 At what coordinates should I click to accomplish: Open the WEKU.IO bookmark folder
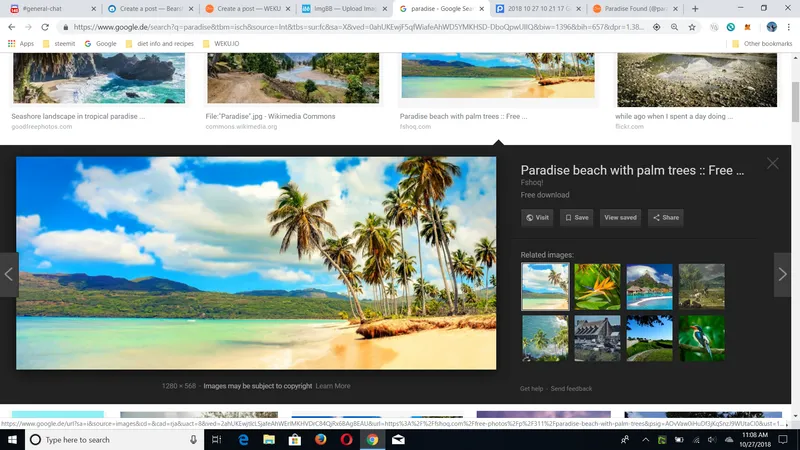221,44
